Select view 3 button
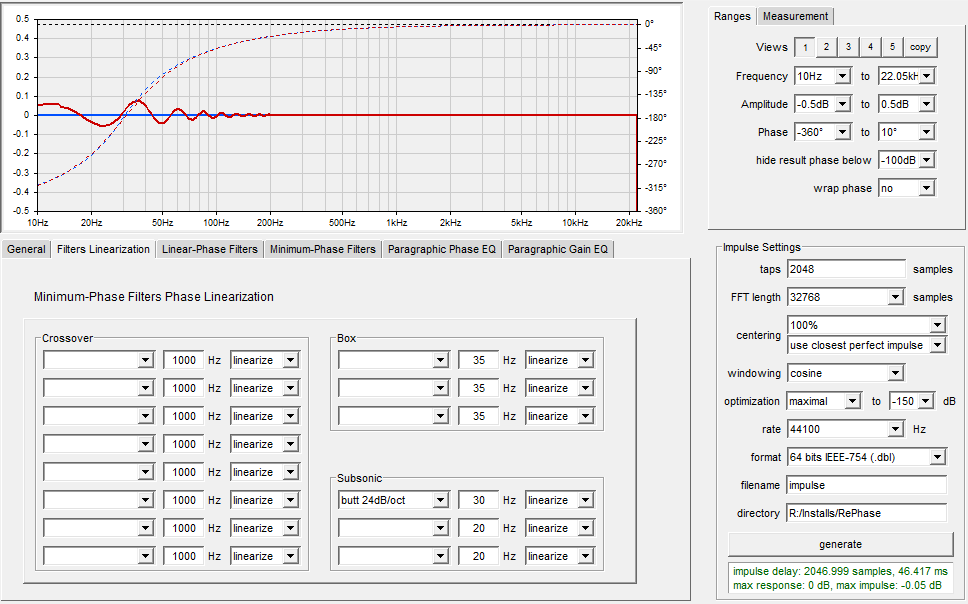The height and width of the screenshot is (604, 968). [x=848, y=47]
